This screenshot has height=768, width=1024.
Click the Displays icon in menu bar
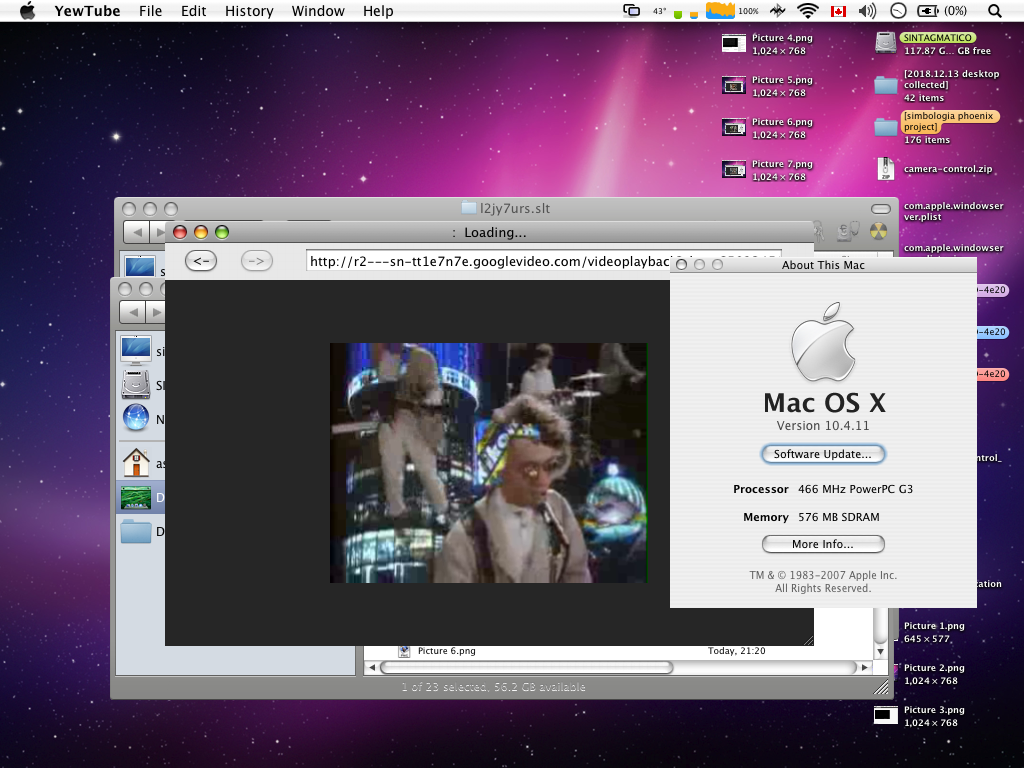632,10
